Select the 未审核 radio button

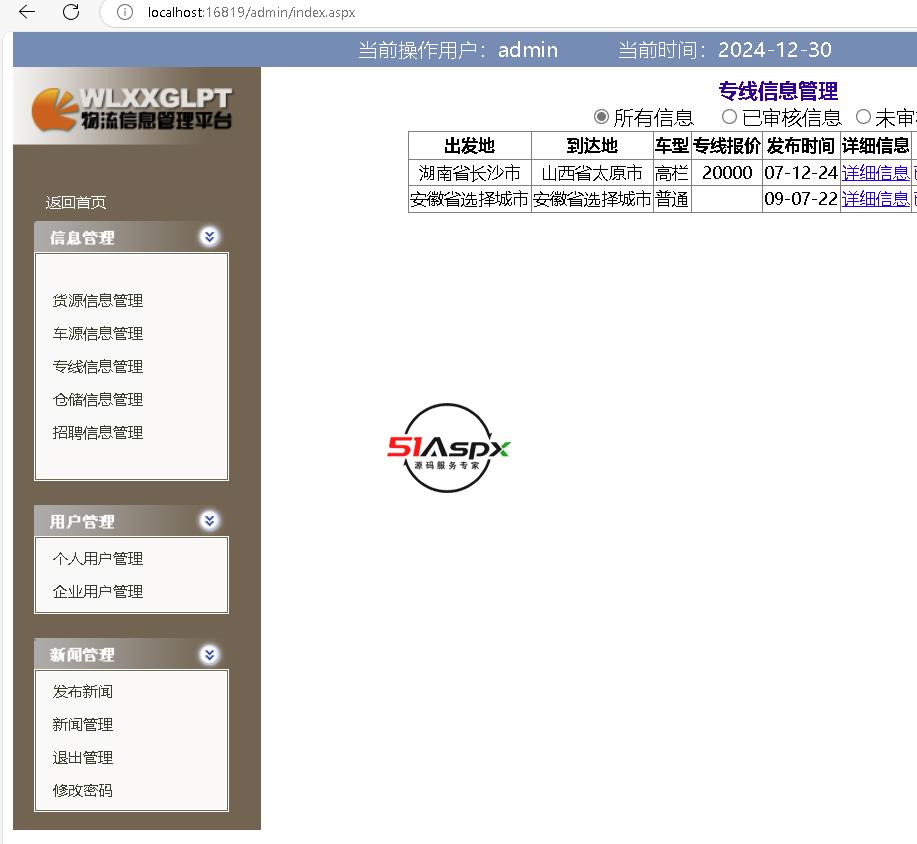point(863,117)
